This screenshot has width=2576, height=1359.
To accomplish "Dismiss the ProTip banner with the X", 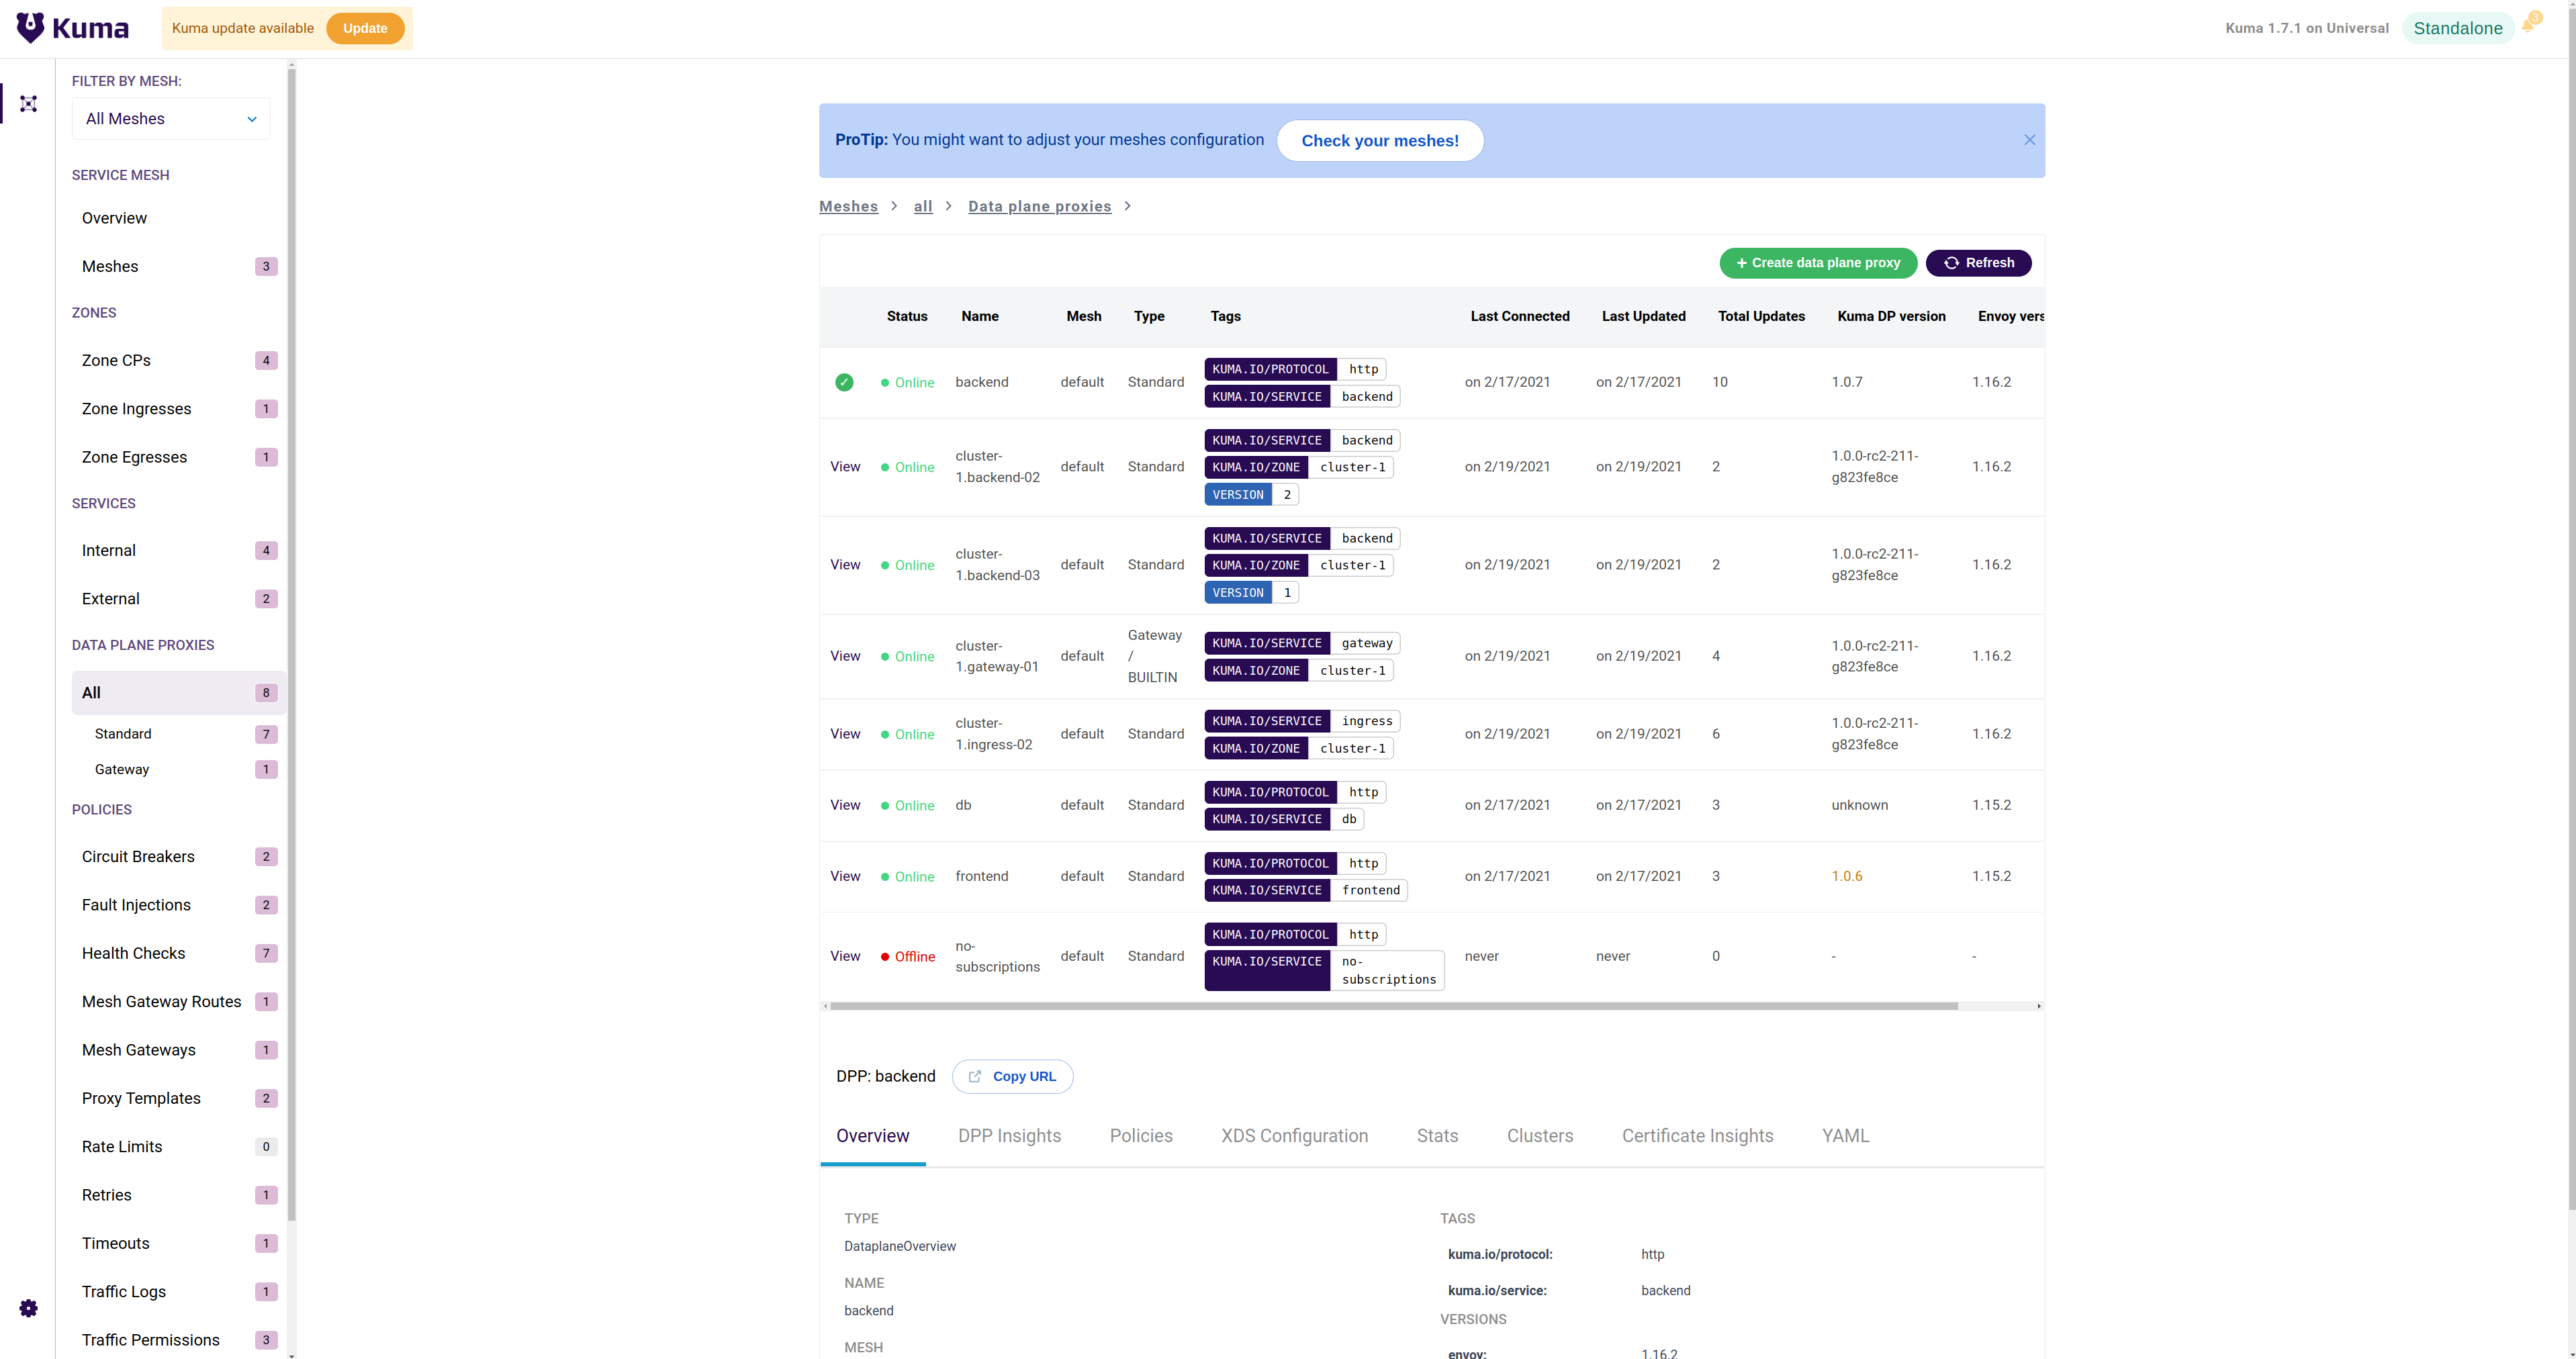I will point(2029,140).
